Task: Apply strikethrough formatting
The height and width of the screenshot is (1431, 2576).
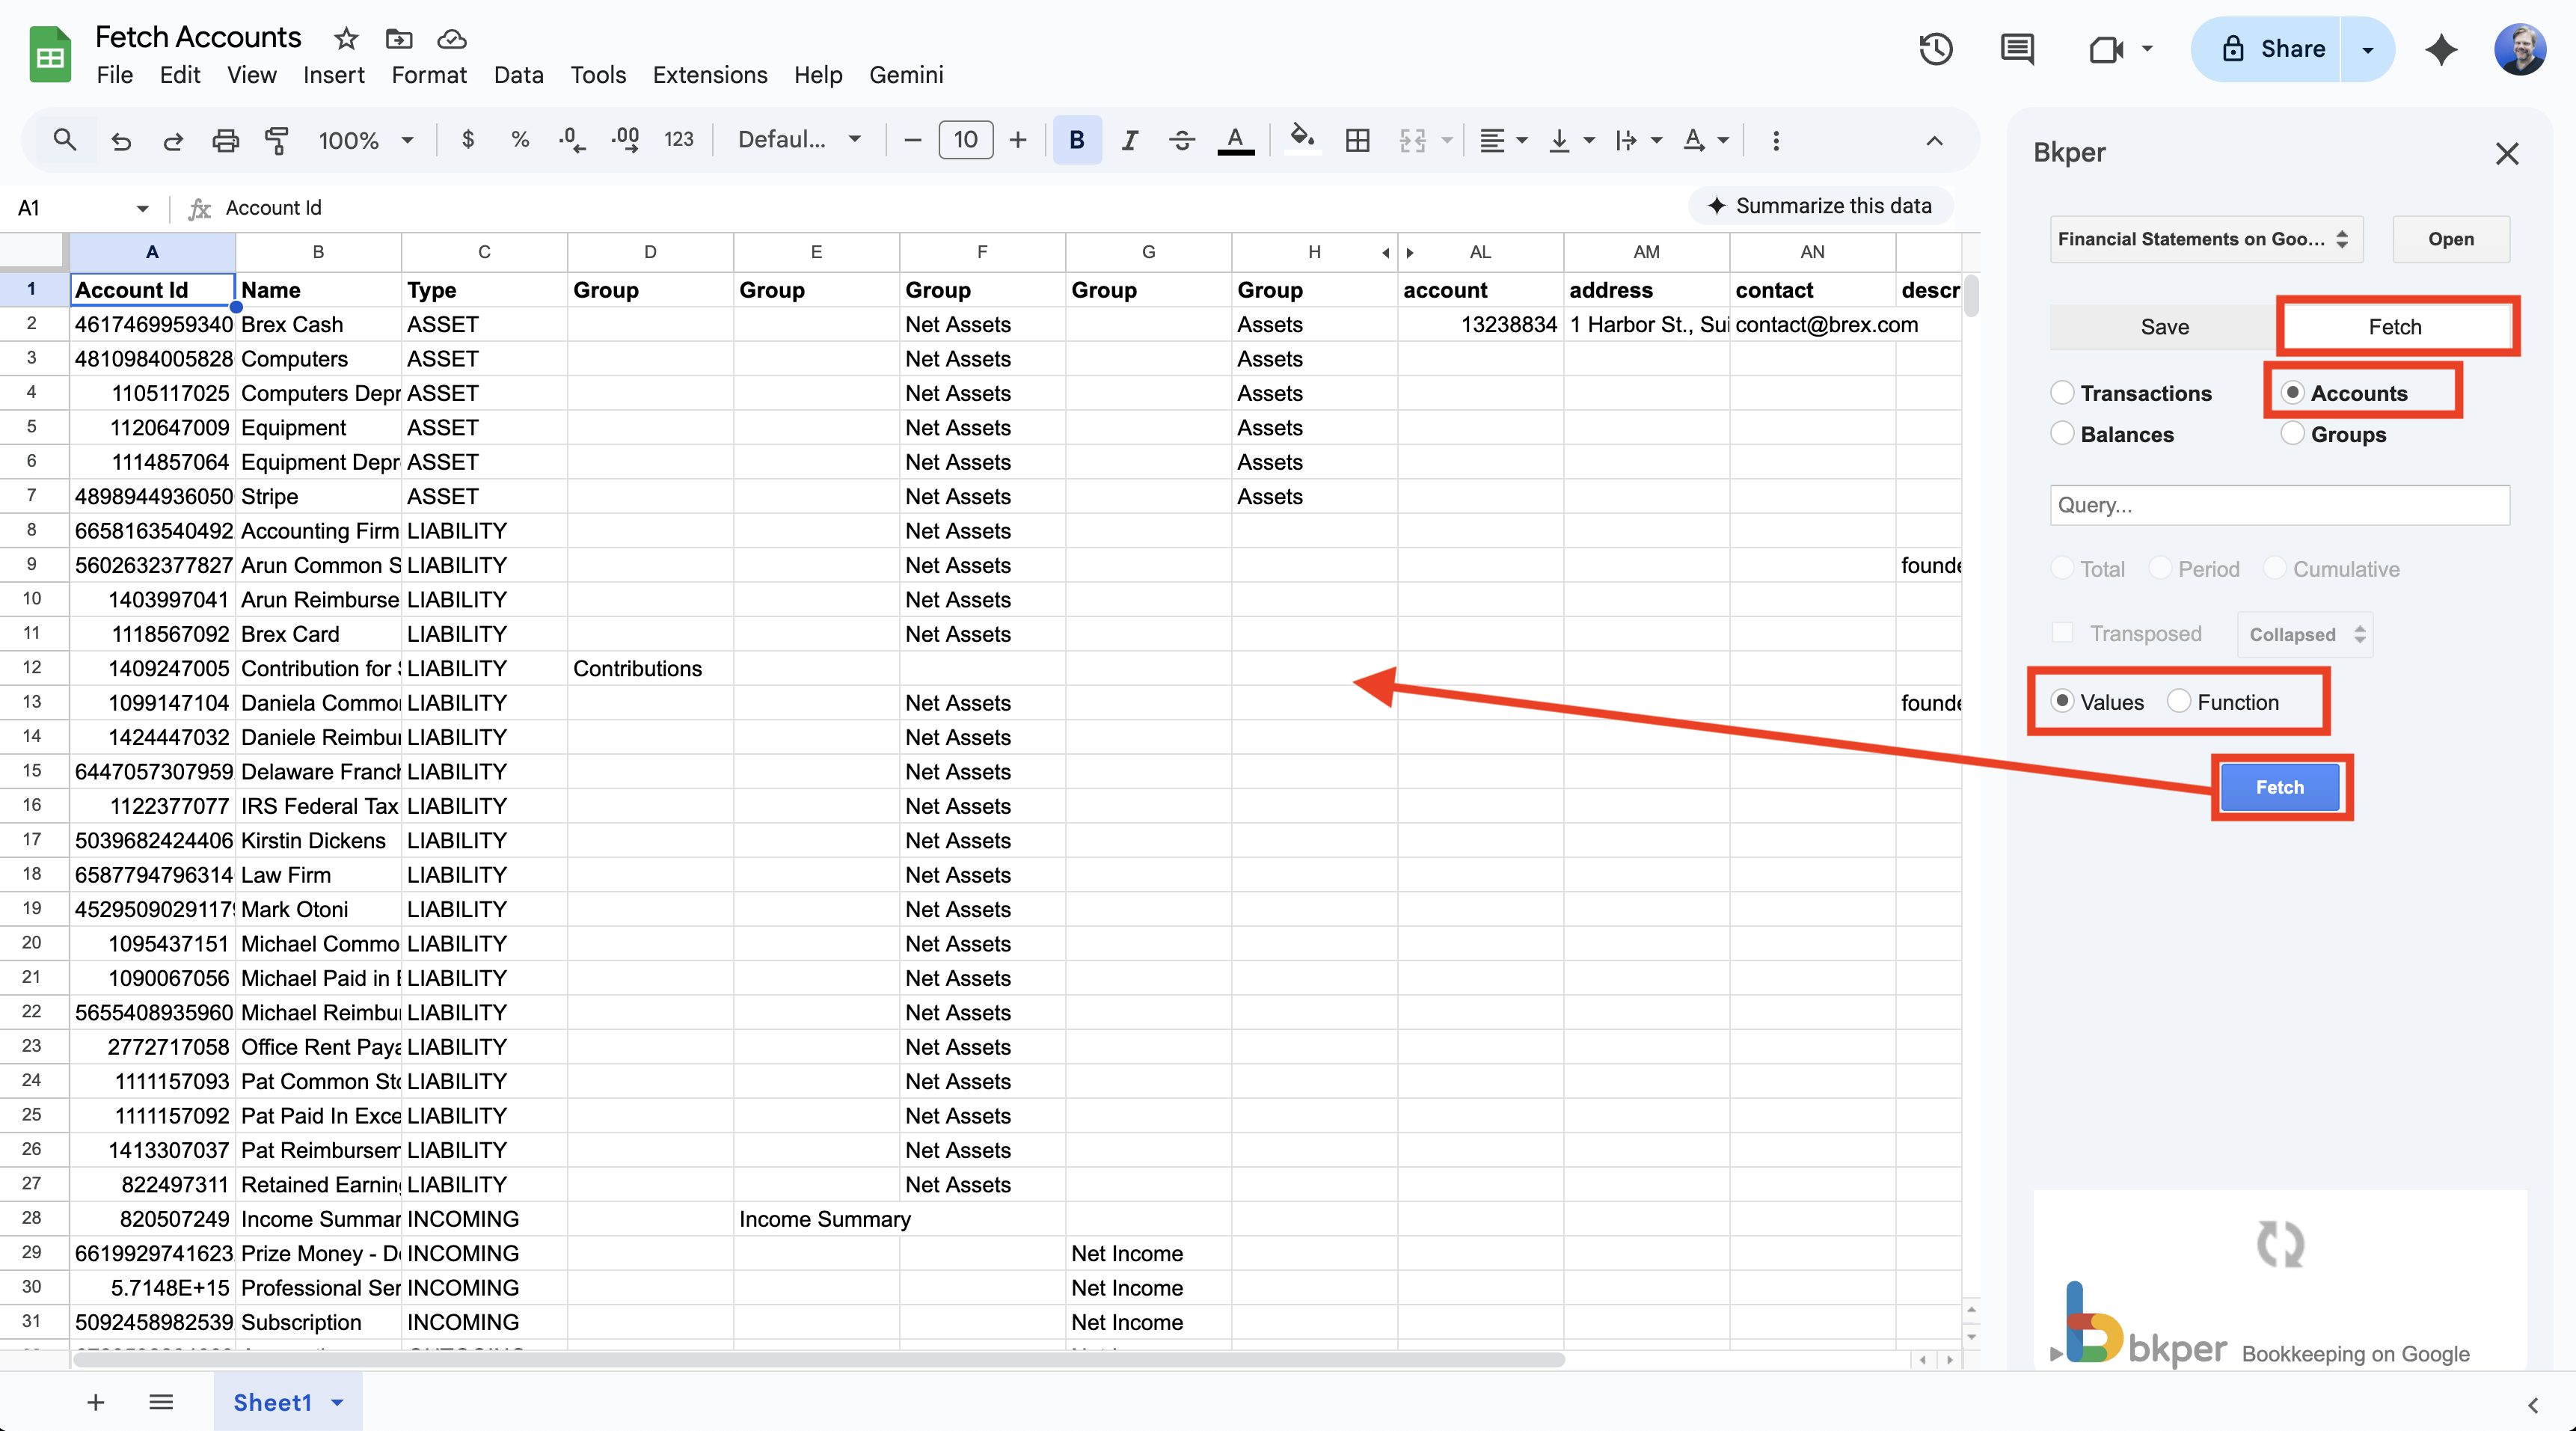Action: pos(1181,140)
